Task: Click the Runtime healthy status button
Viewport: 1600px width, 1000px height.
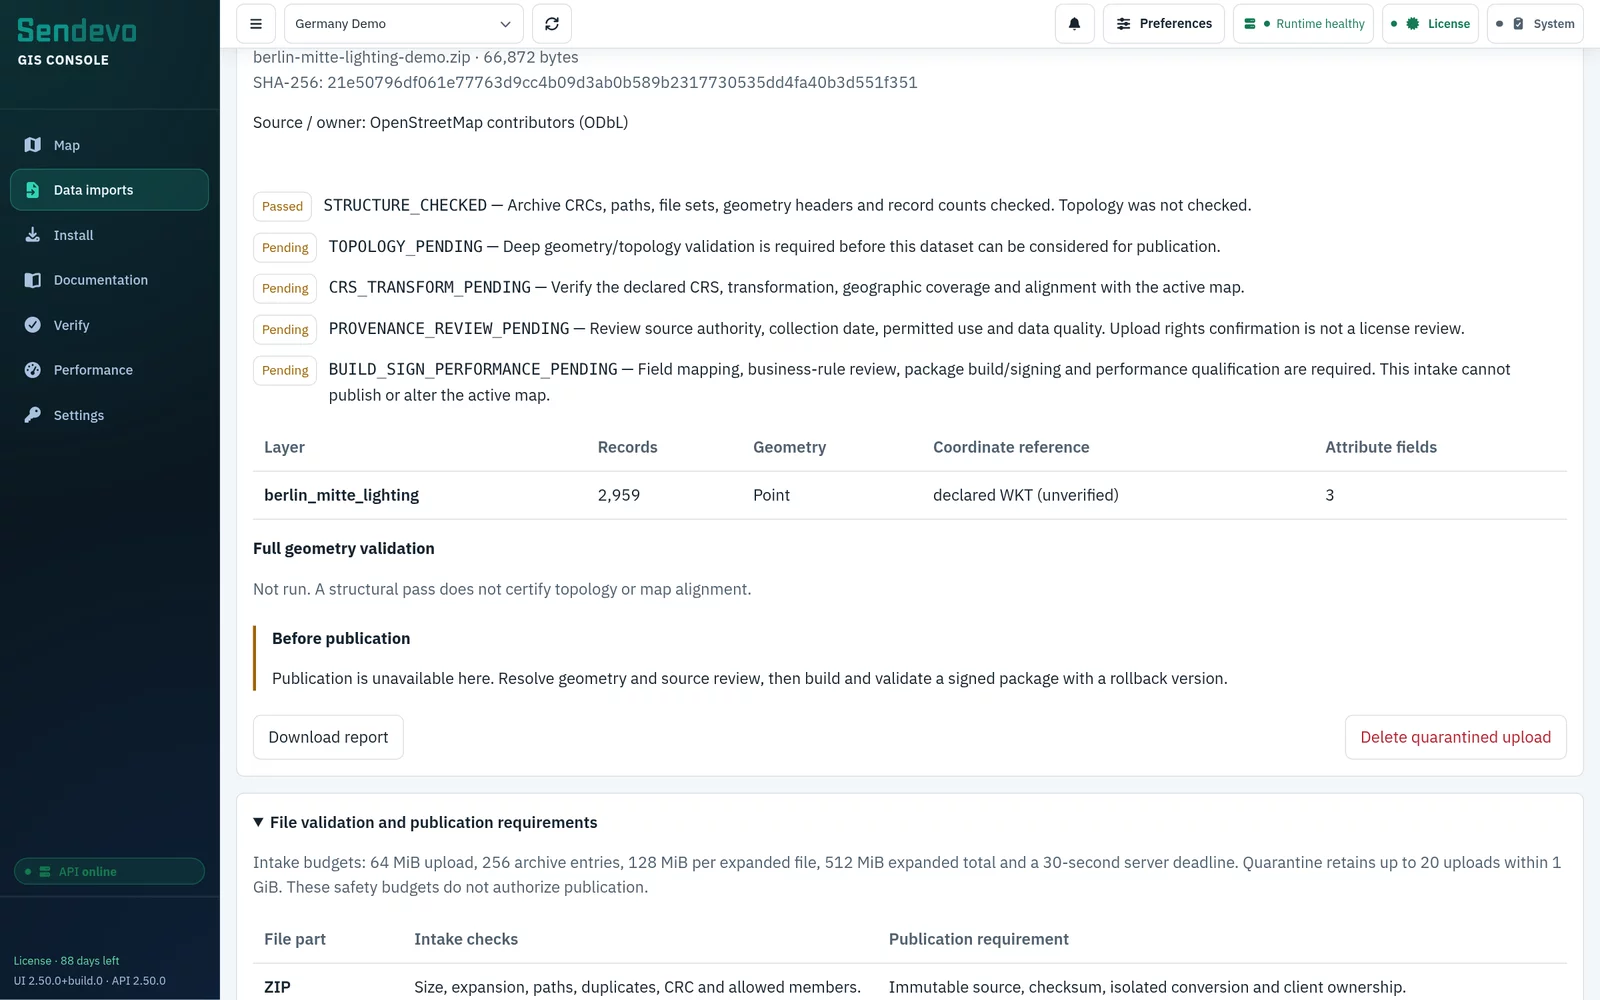Action: point(1303,24)
